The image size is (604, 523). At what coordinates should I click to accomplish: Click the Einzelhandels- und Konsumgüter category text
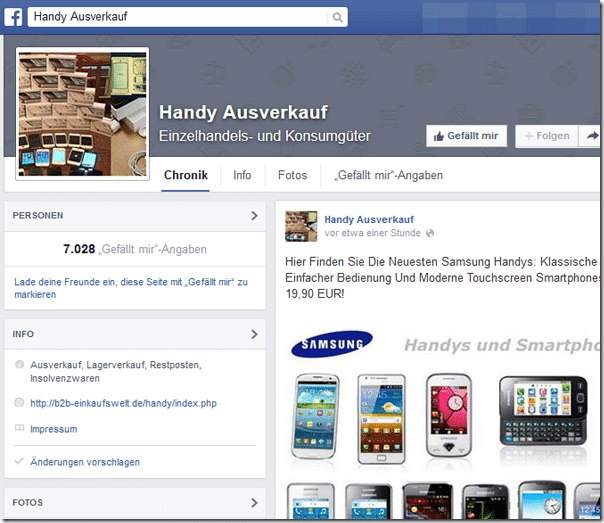click(265, 136)
